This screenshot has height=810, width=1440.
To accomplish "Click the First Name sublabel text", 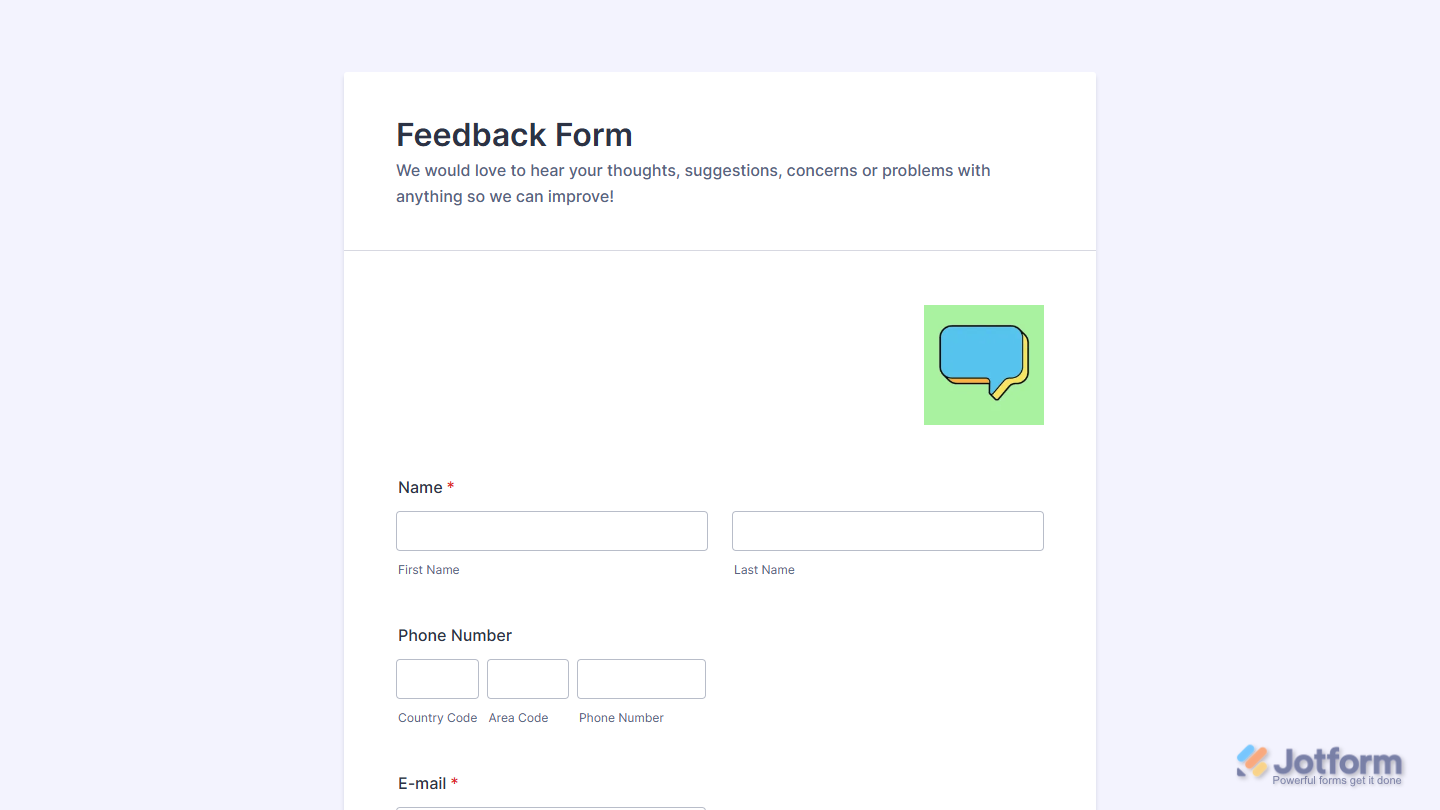I will tap(428, 569).
